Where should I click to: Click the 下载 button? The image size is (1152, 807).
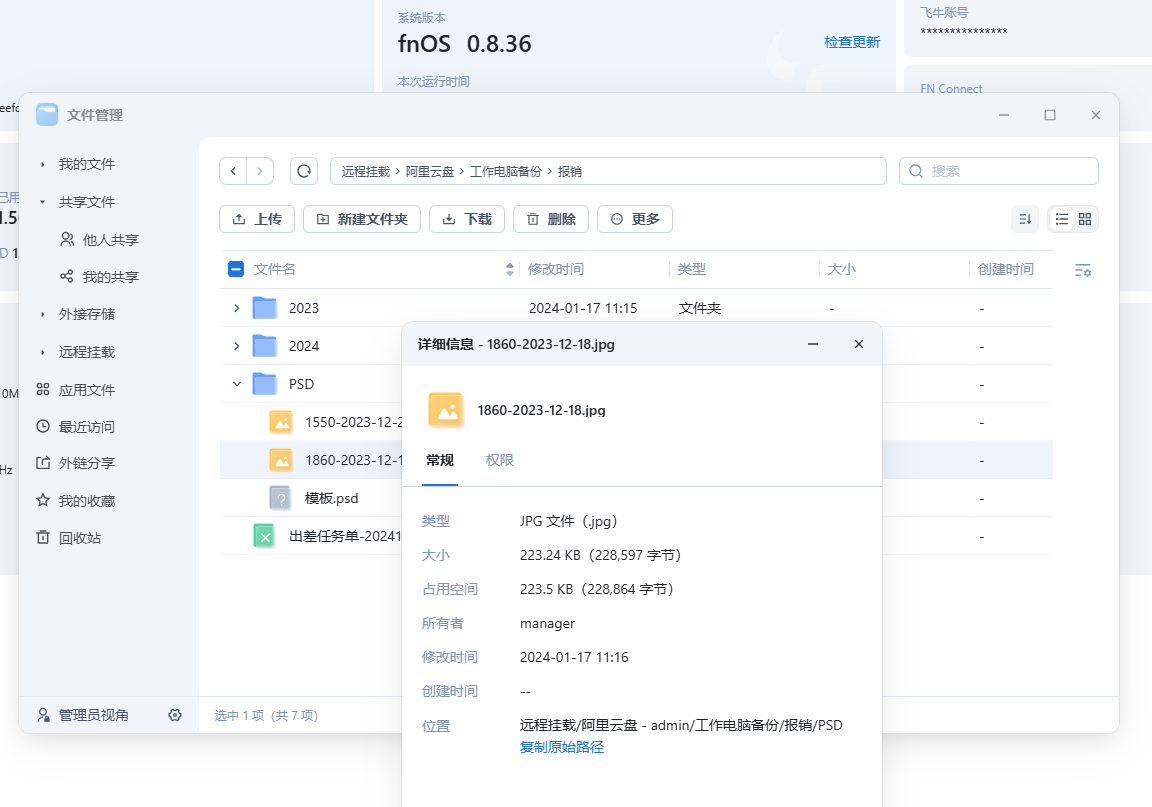(x=467, y=219)
